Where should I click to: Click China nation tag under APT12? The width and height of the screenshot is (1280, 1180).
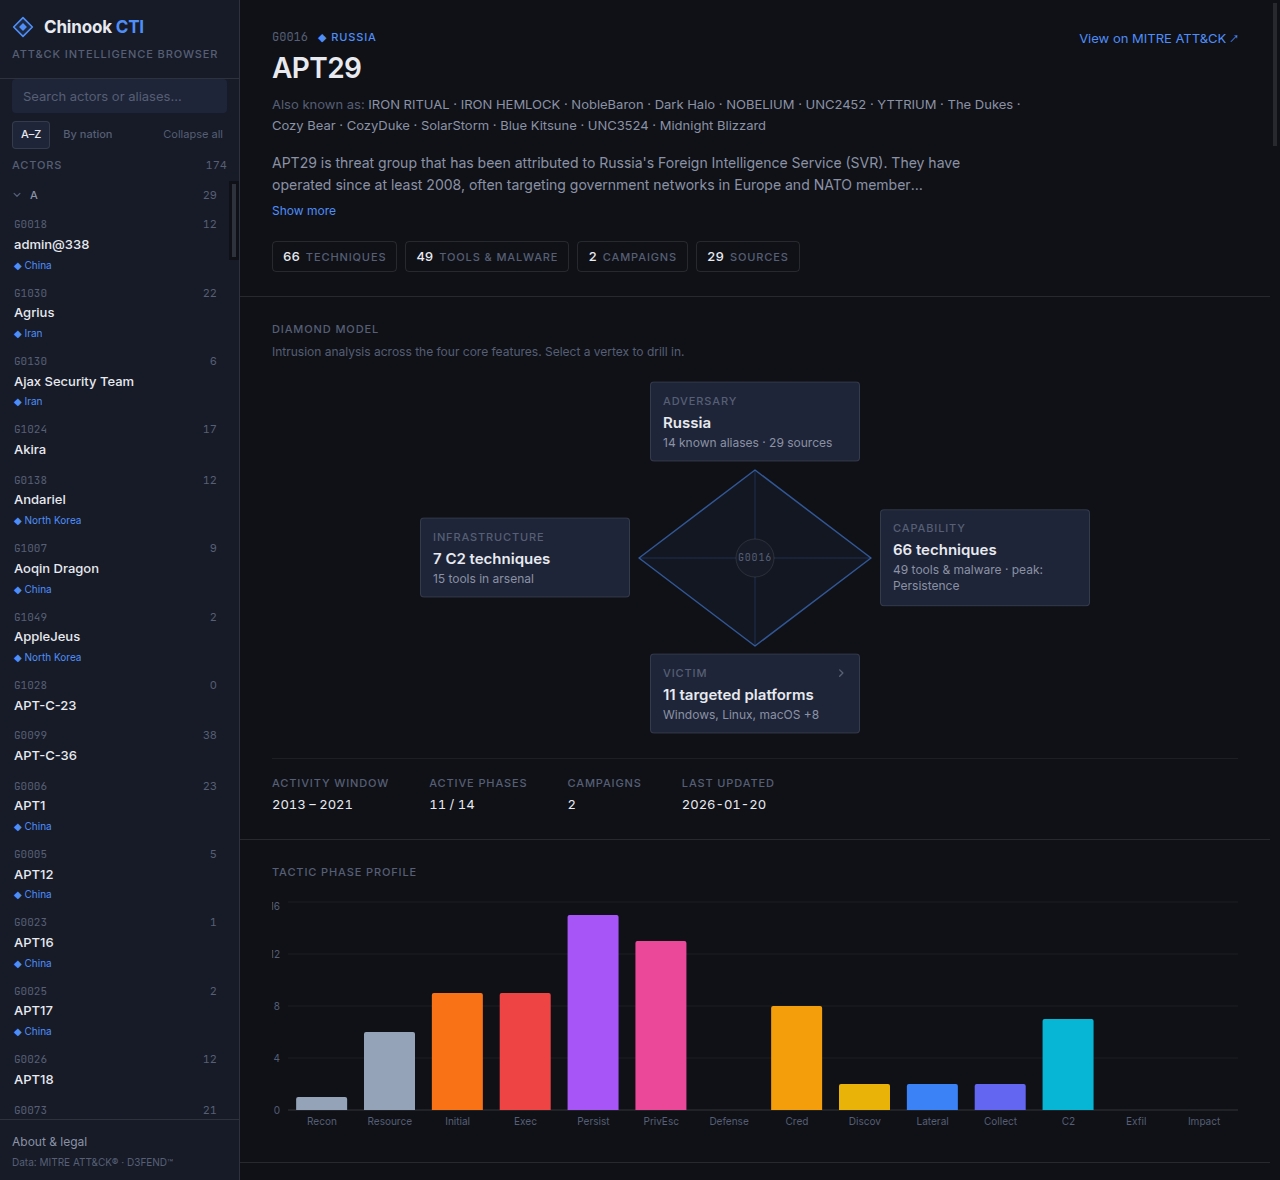coord(33,895)
